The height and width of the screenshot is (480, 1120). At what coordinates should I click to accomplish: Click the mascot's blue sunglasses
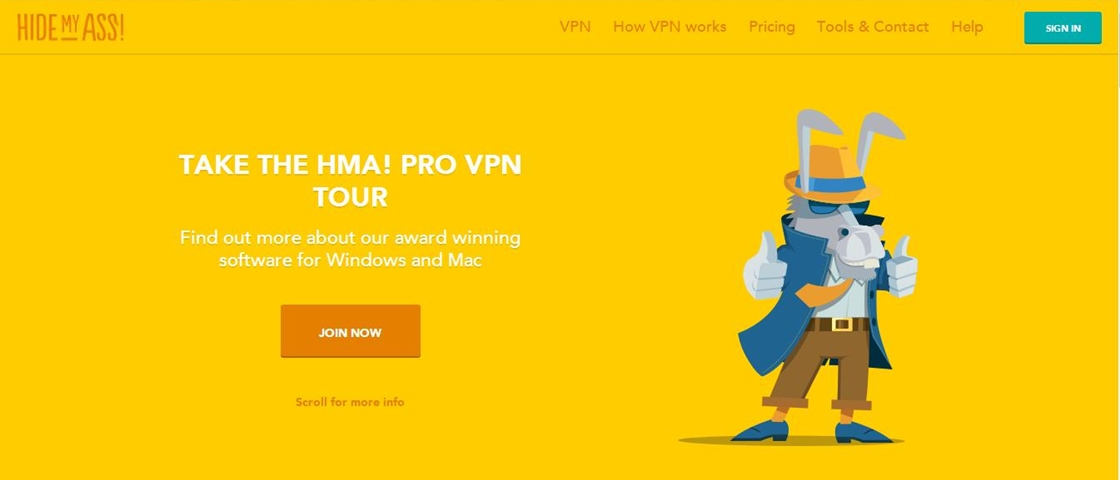828,209
